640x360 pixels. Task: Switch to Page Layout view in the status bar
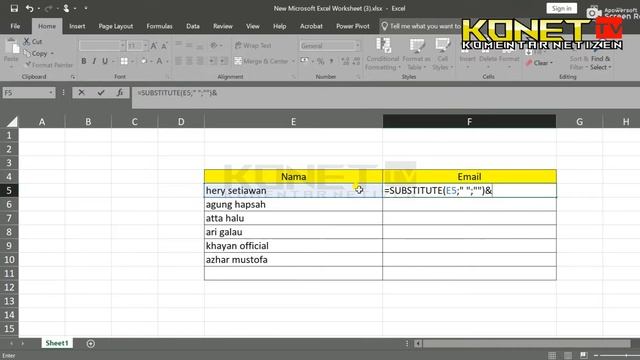pyautogui.click(x=568, y=356)
